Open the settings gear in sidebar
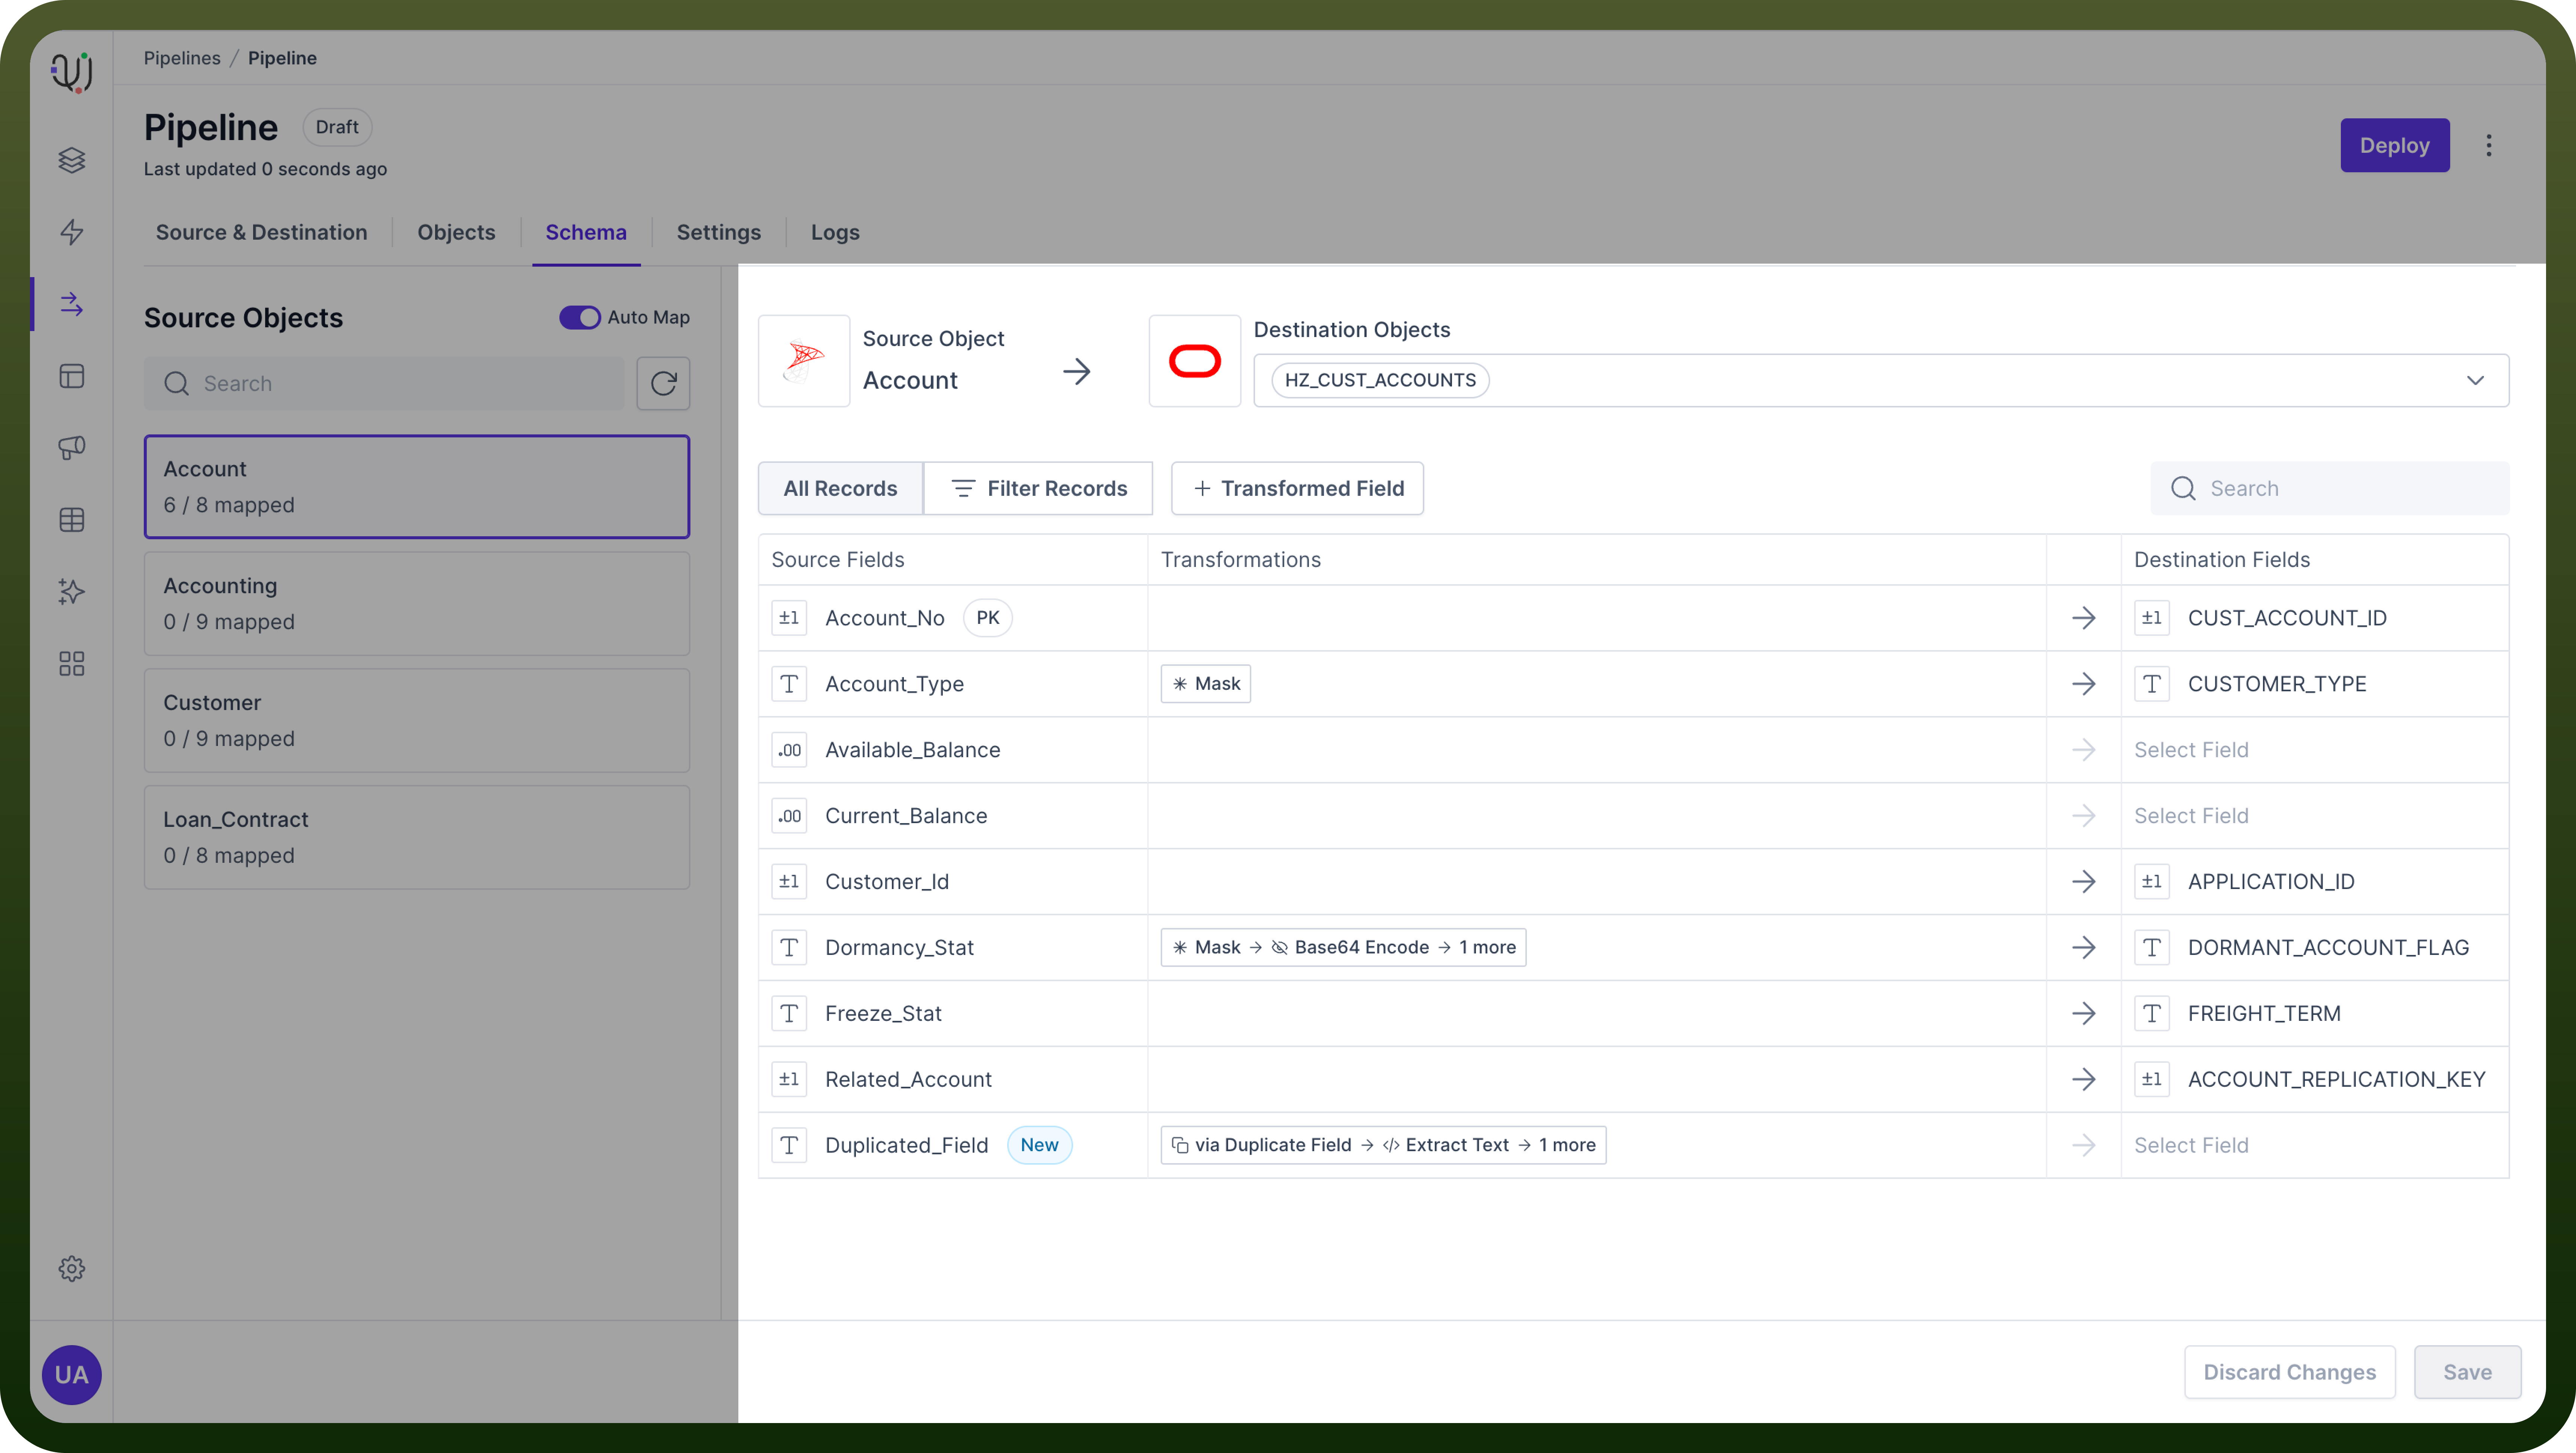This screenshot has width=2576, height=1453. (72, 1269)
